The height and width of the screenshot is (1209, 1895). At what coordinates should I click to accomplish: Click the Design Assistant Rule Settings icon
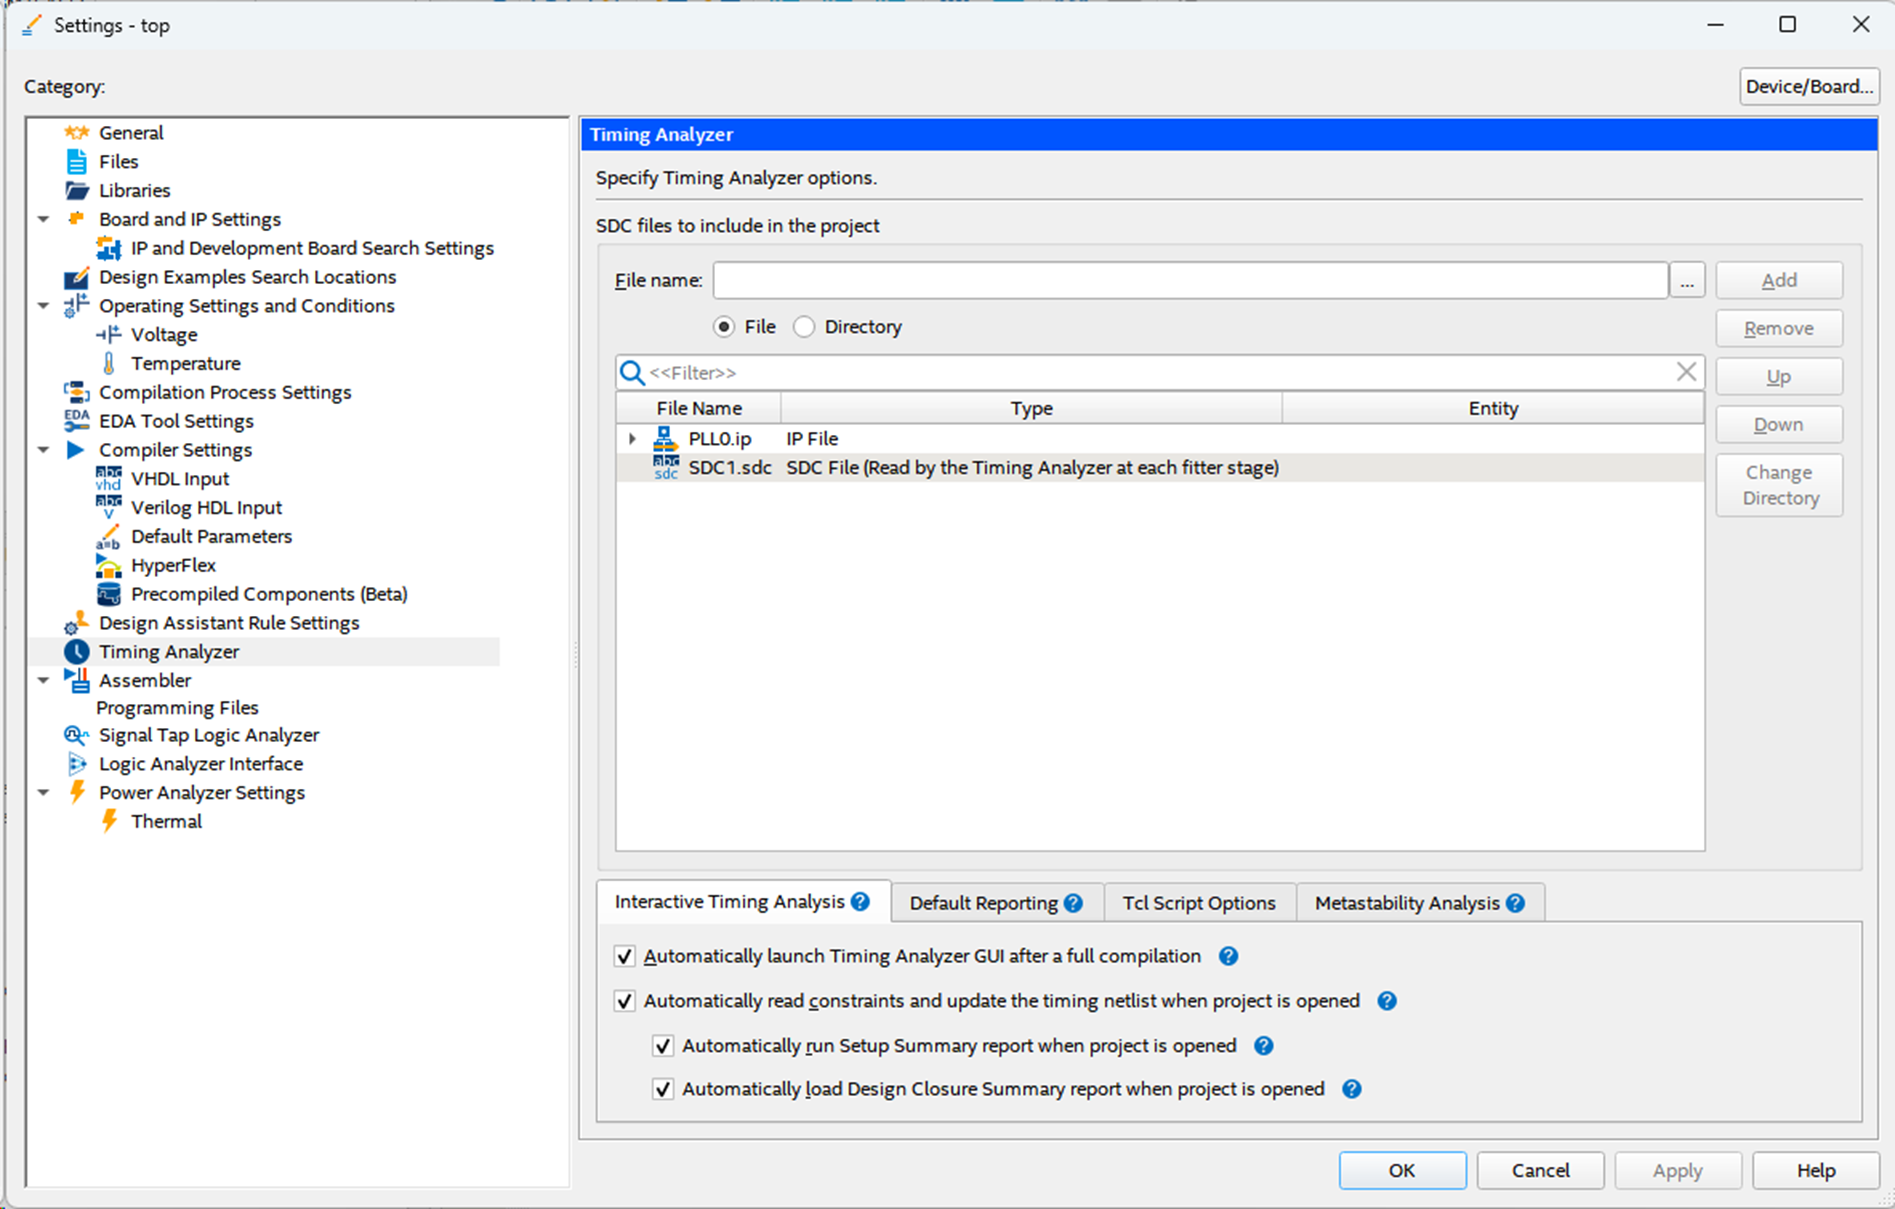coord(76,623)
